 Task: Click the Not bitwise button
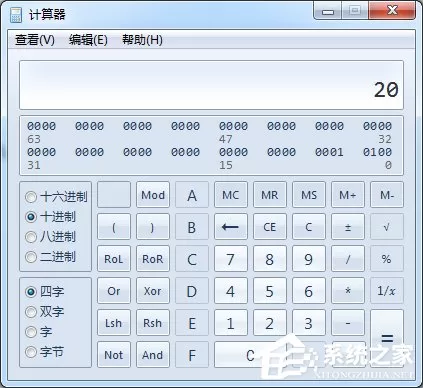pos(114,355)
